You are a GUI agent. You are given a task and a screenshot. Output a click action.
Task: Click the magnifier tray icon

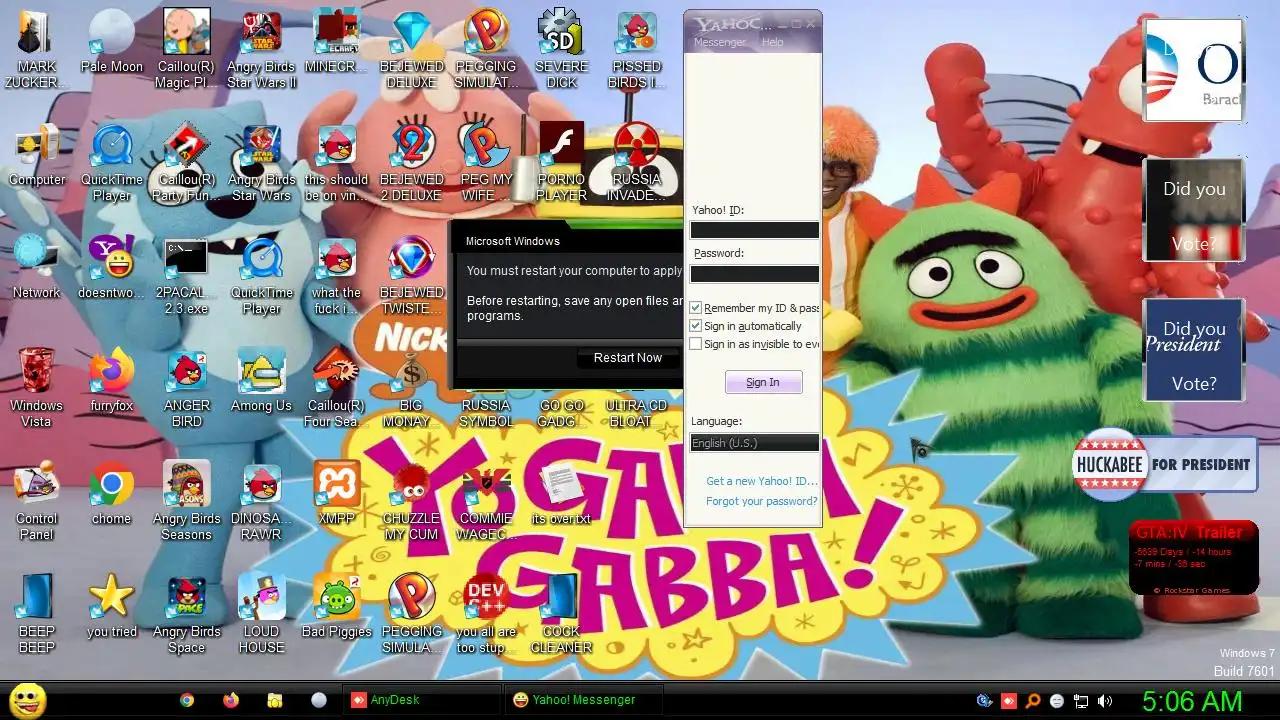click(1033, 702)
